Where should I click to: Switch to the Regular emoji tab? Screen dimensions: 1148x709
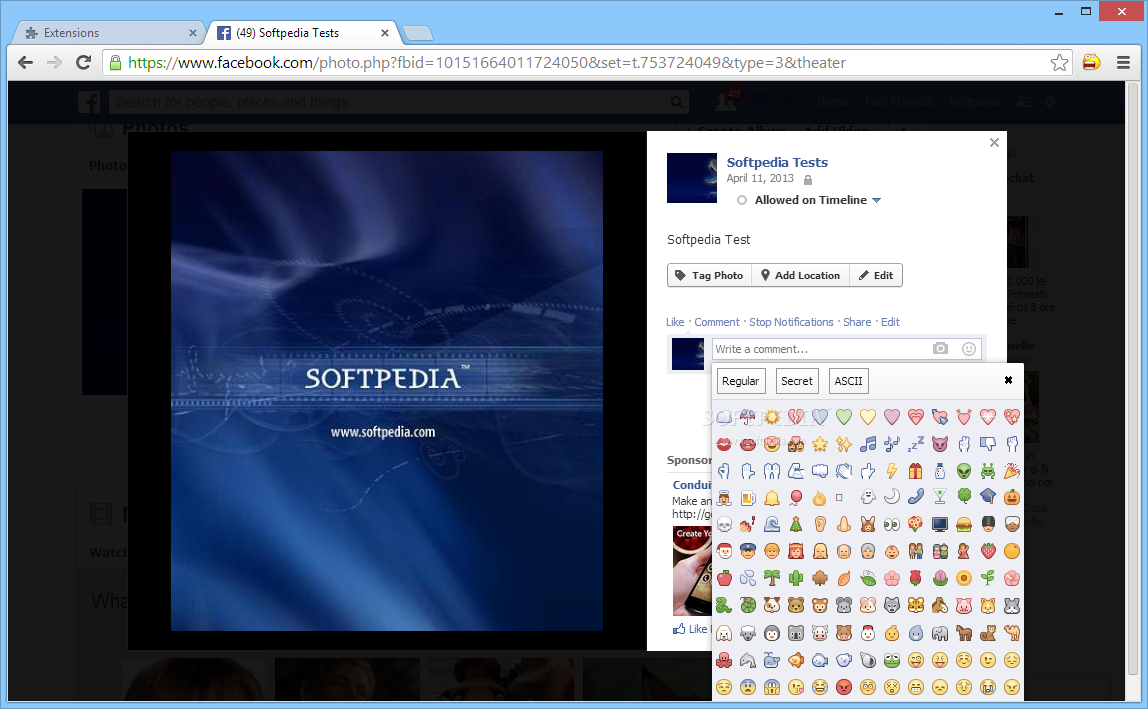740,381
